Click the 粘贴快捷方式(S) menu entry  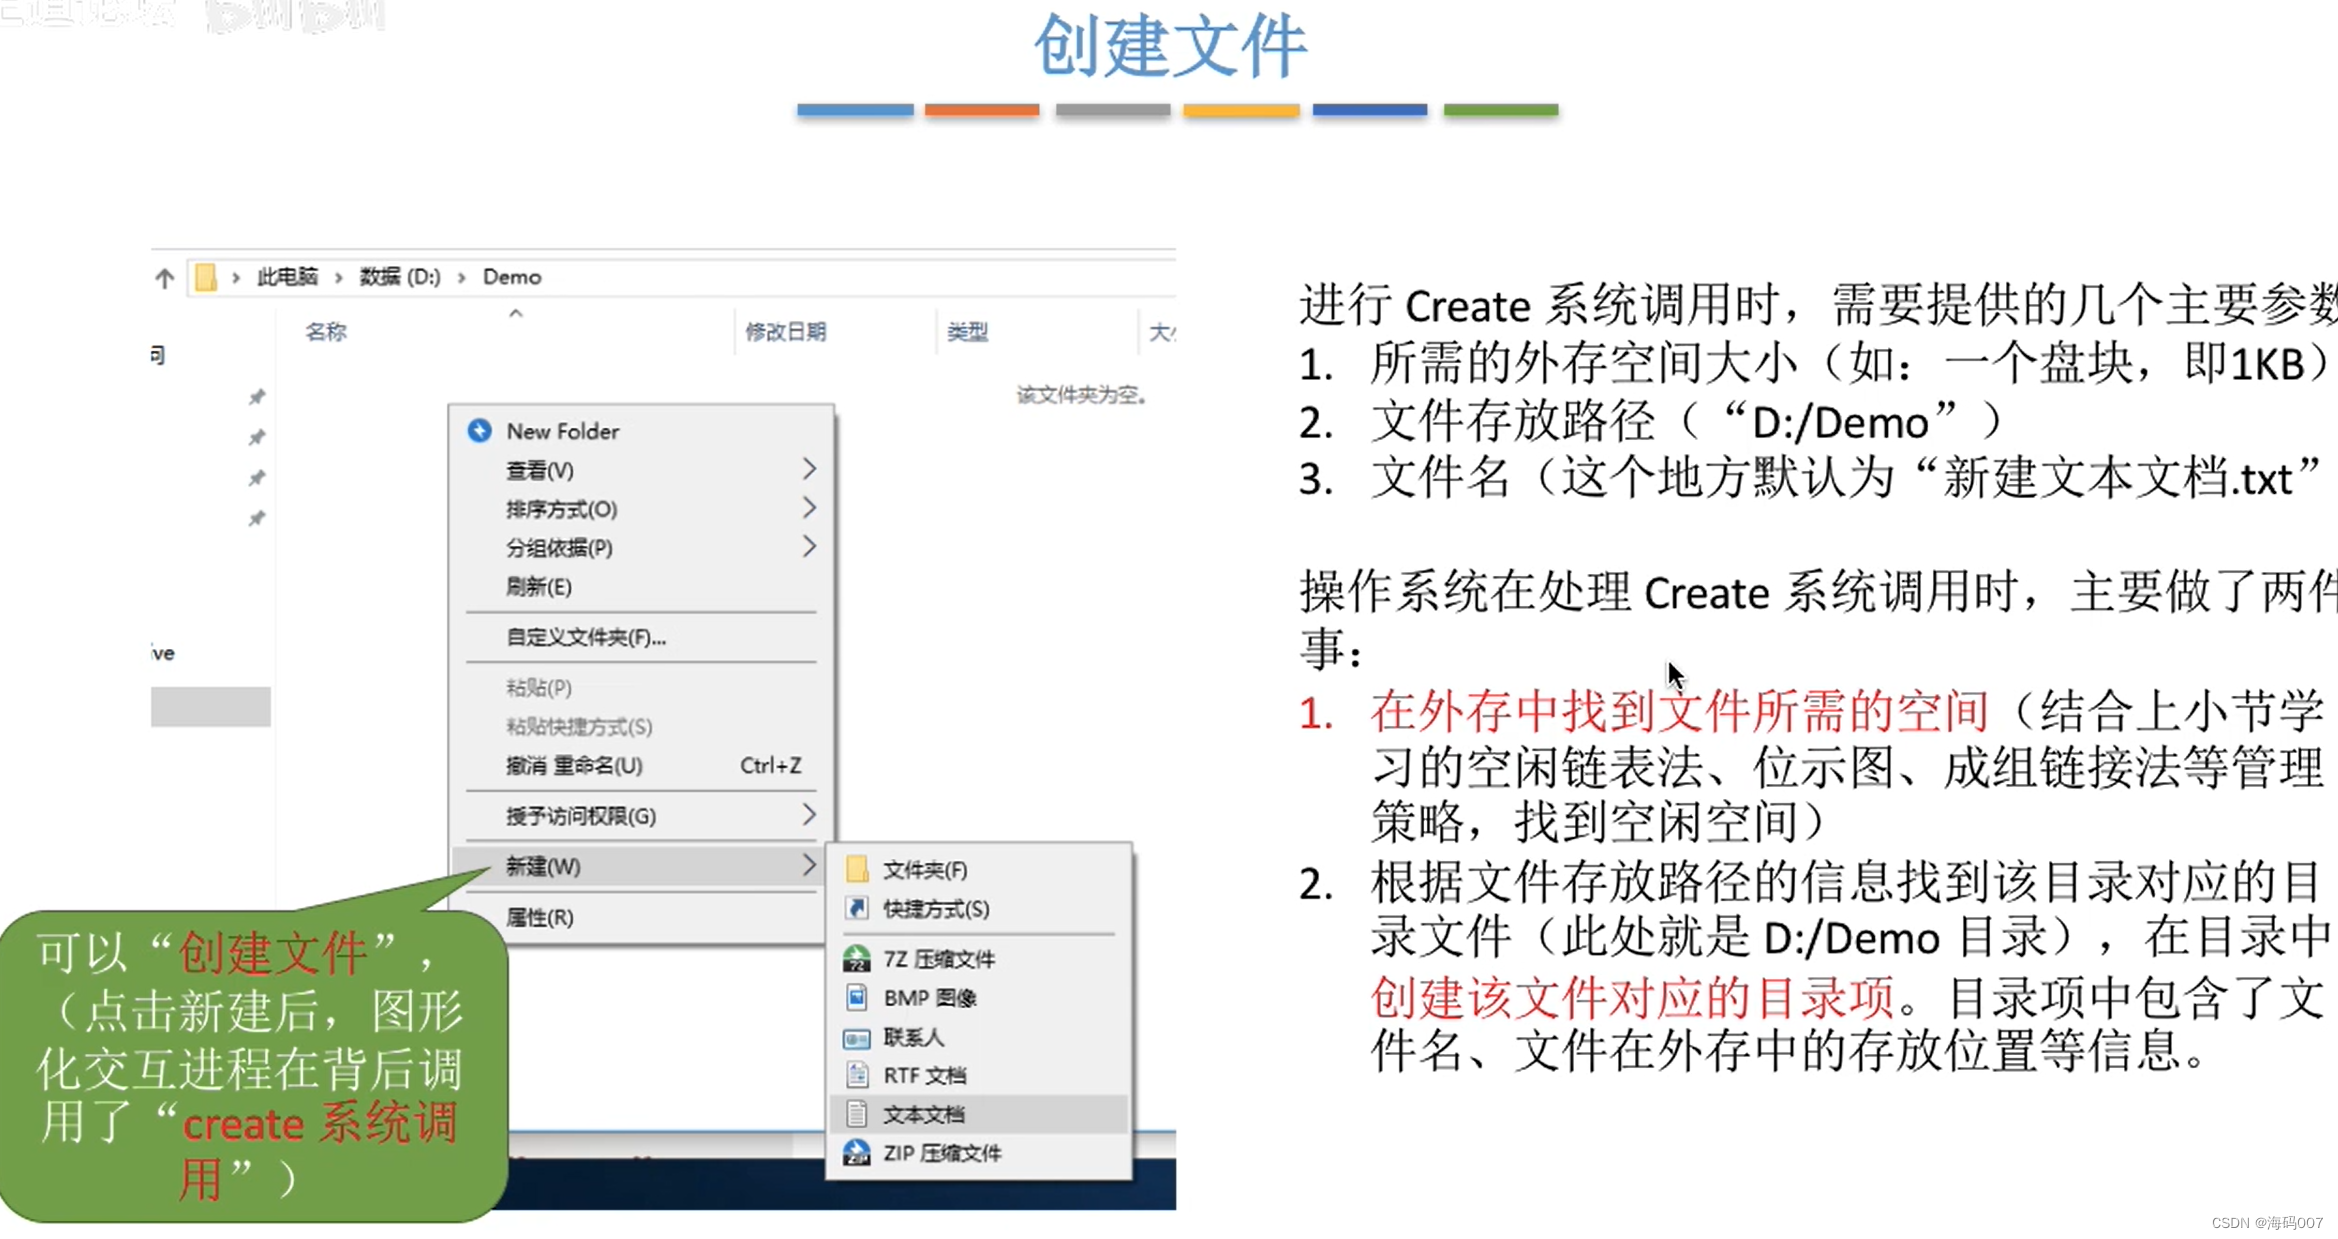click(641, 726)
